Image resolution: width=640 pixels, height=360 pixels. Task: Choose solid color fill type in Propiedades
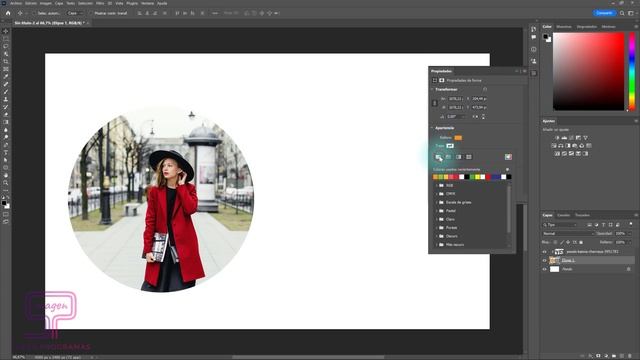(449, 157)
